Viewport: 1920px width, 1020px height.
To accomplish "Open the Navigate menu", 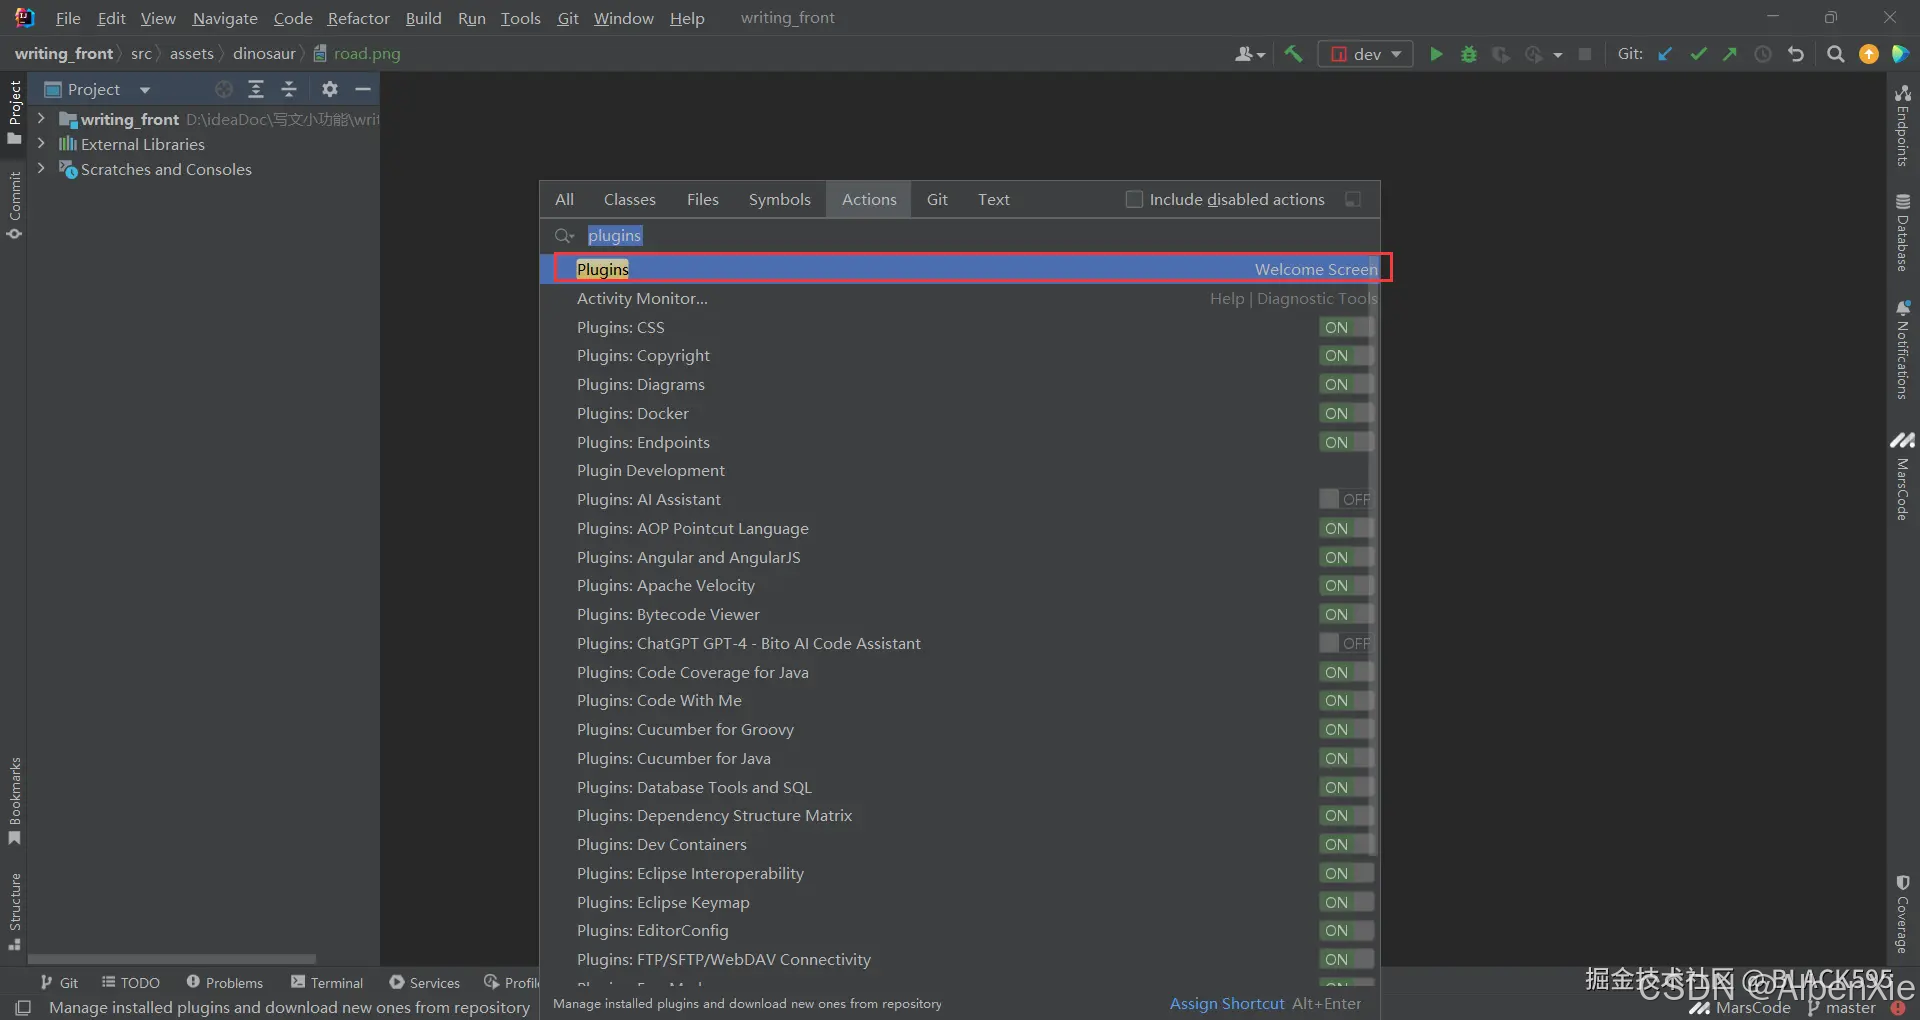I will pyautogui.click(x=225, y=18).
